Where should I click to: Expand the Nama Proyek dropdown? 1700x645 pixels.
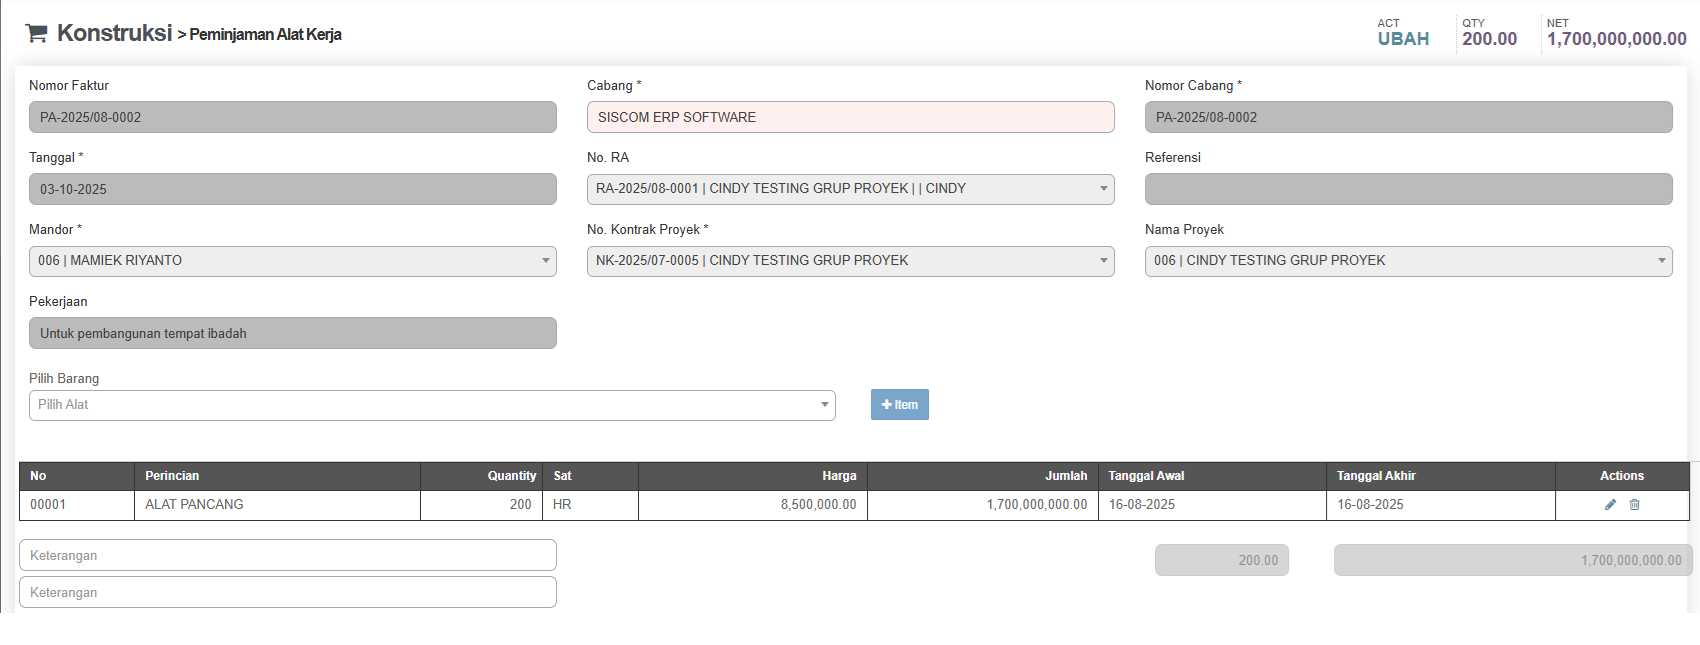(x=1408, y=261)
